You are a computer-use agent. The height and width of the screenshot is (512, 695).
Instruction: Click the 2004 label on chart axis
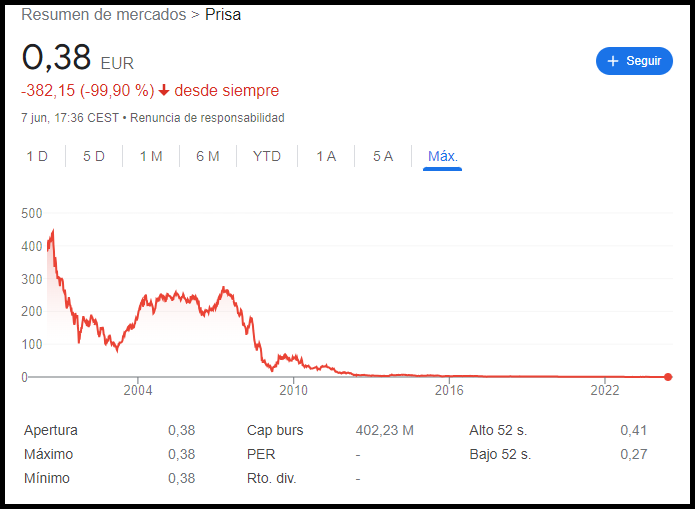click(138, 391)
